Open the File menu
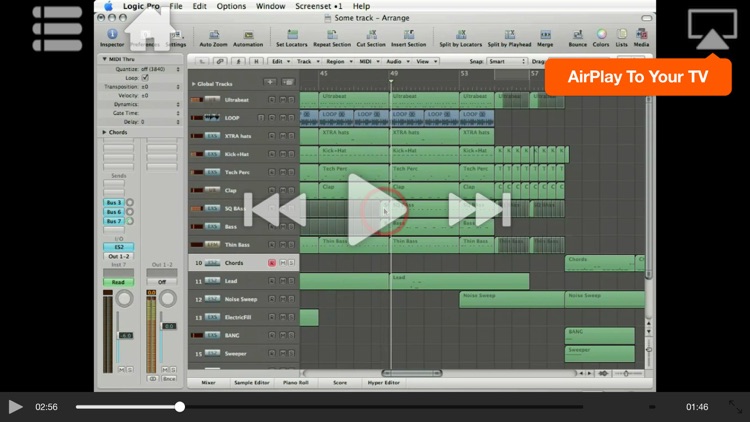750x422 pixels. [x=176, y=6]
